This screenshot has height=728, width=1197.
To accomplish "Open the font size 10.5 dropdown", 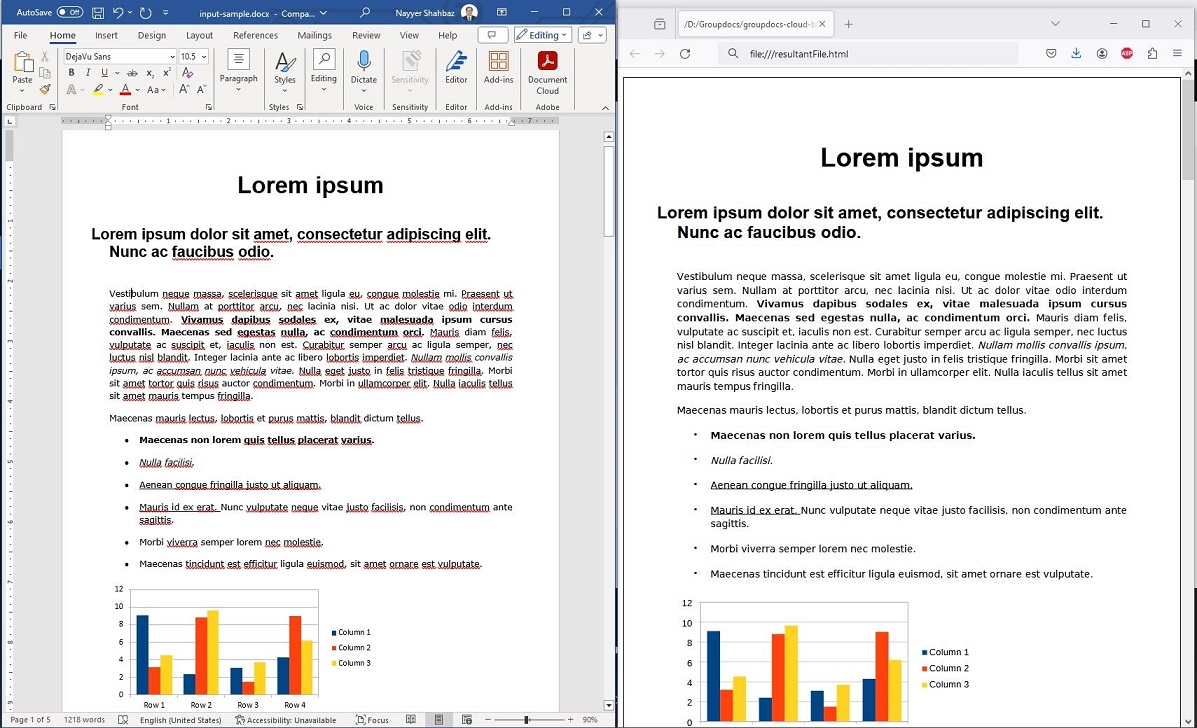I will pyautogui.click(x=204, y=57).
